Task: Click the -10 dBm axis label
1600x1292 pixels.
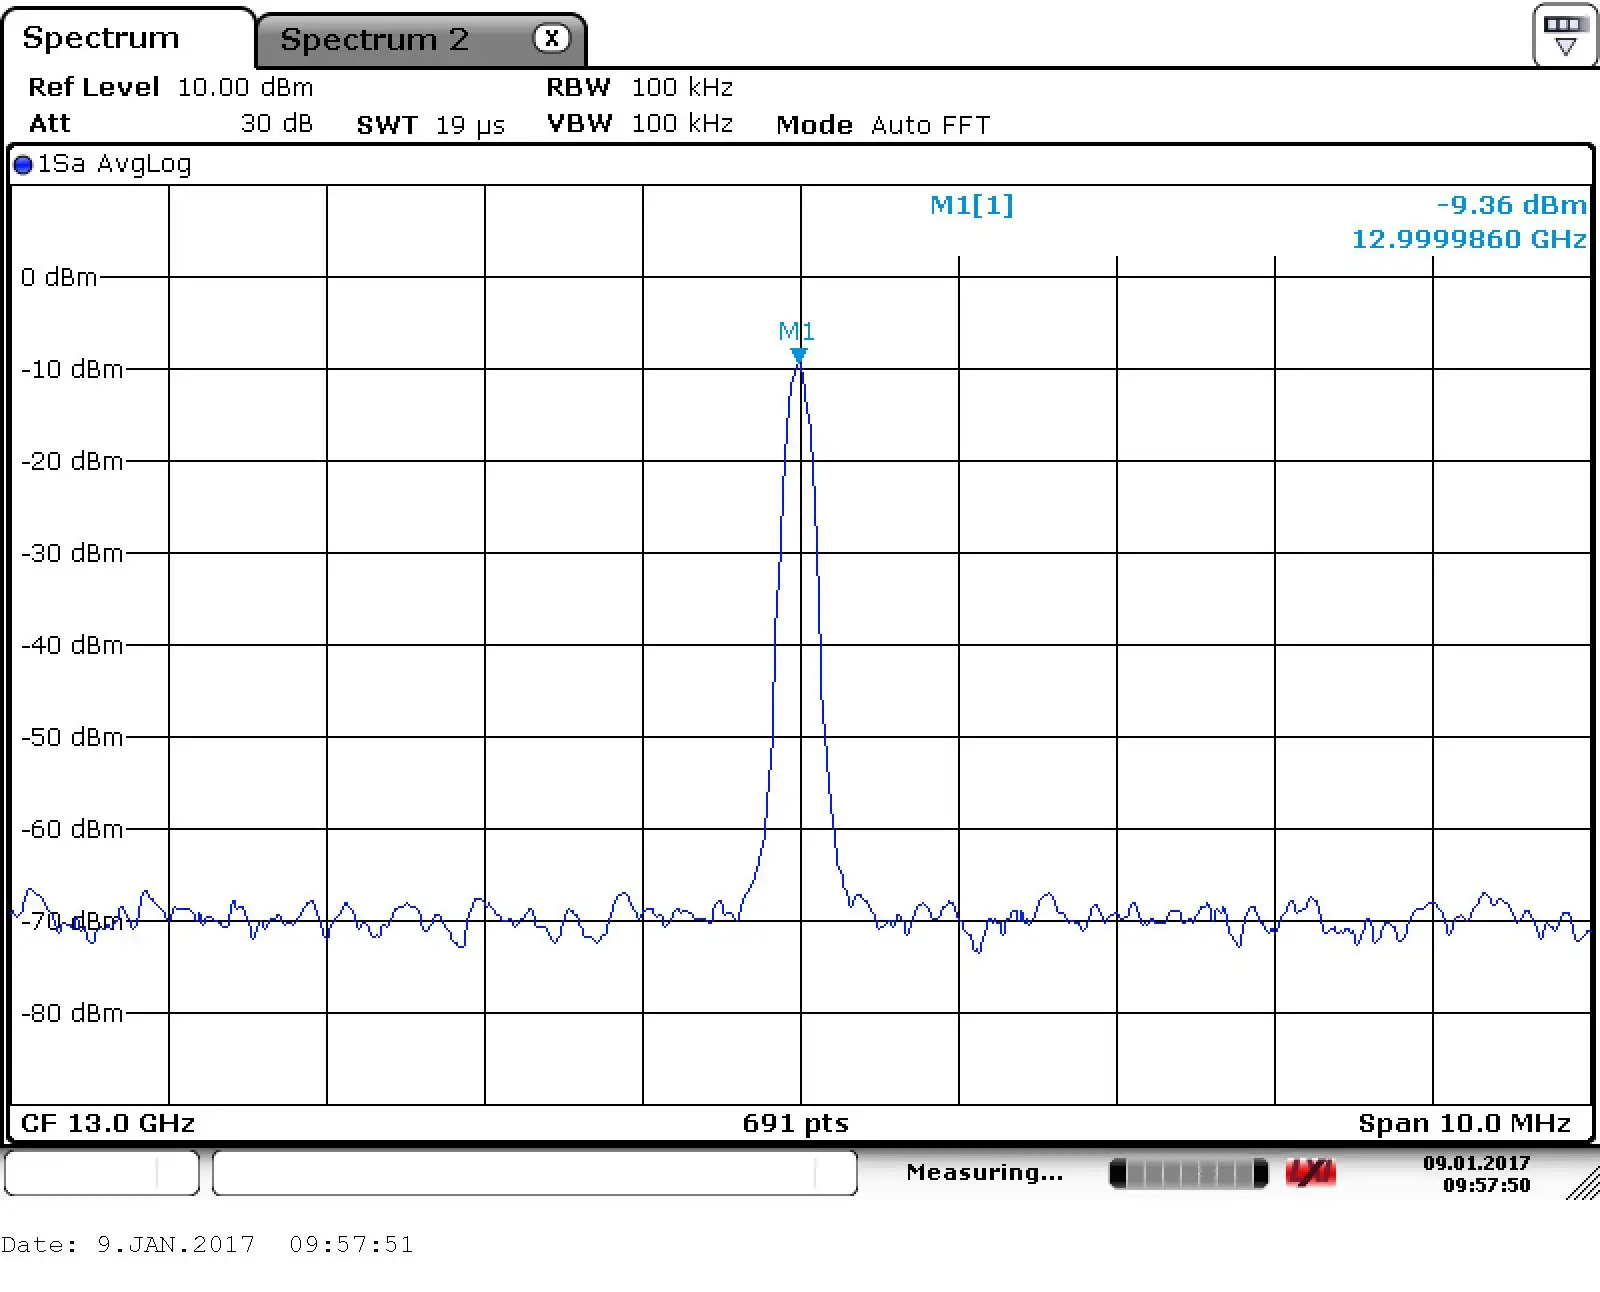Action: 72,369
